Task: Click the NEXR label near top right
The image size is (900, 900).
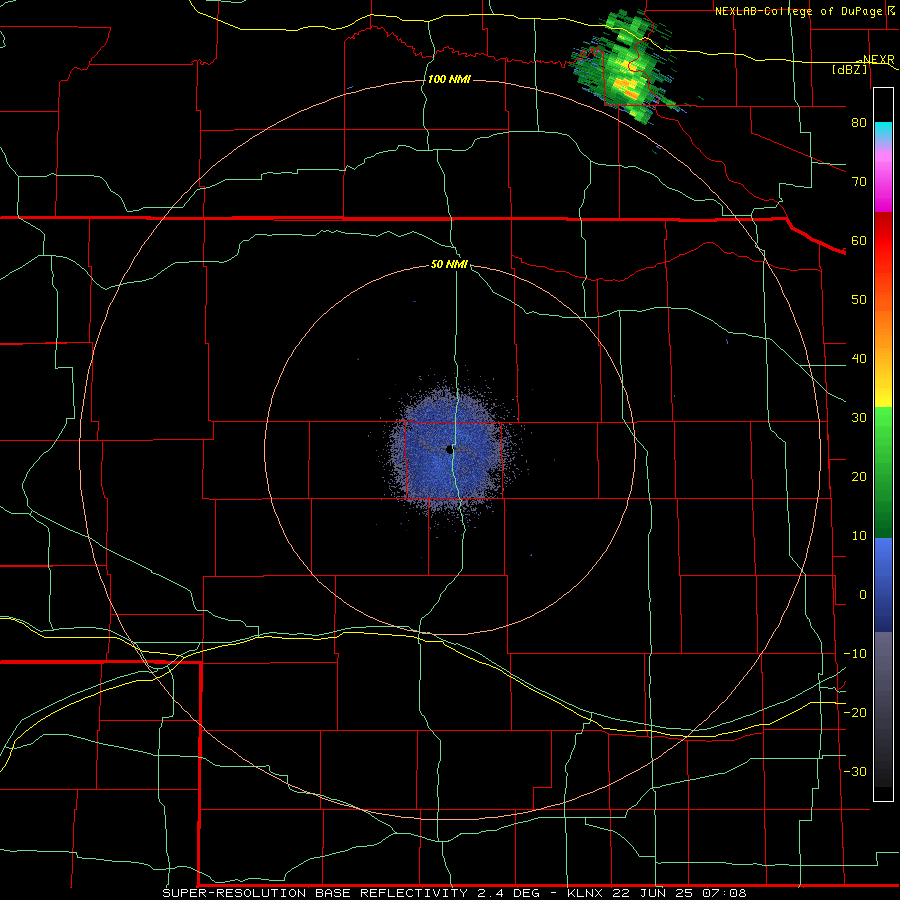Action: coord(878,60)
